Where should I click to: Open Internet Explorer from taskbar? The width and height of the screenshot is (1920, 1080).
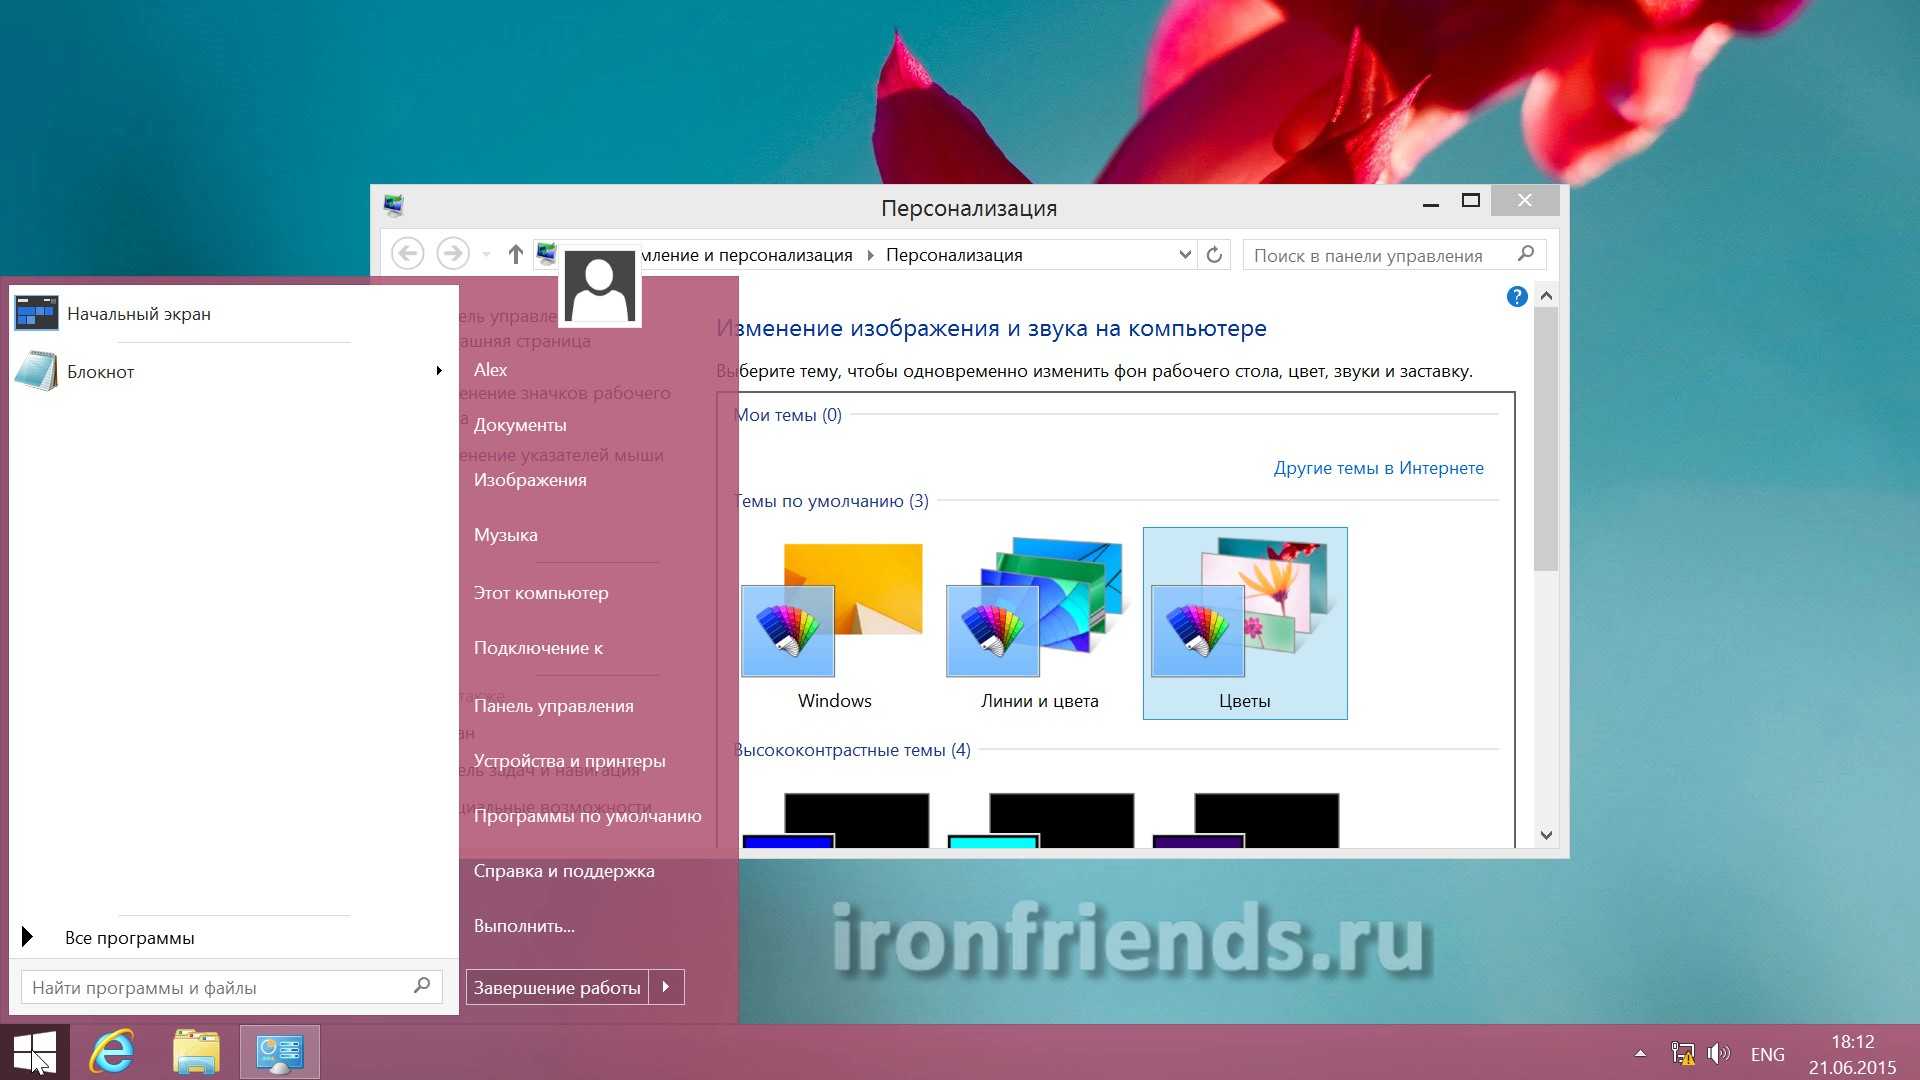coord(112,1052)
